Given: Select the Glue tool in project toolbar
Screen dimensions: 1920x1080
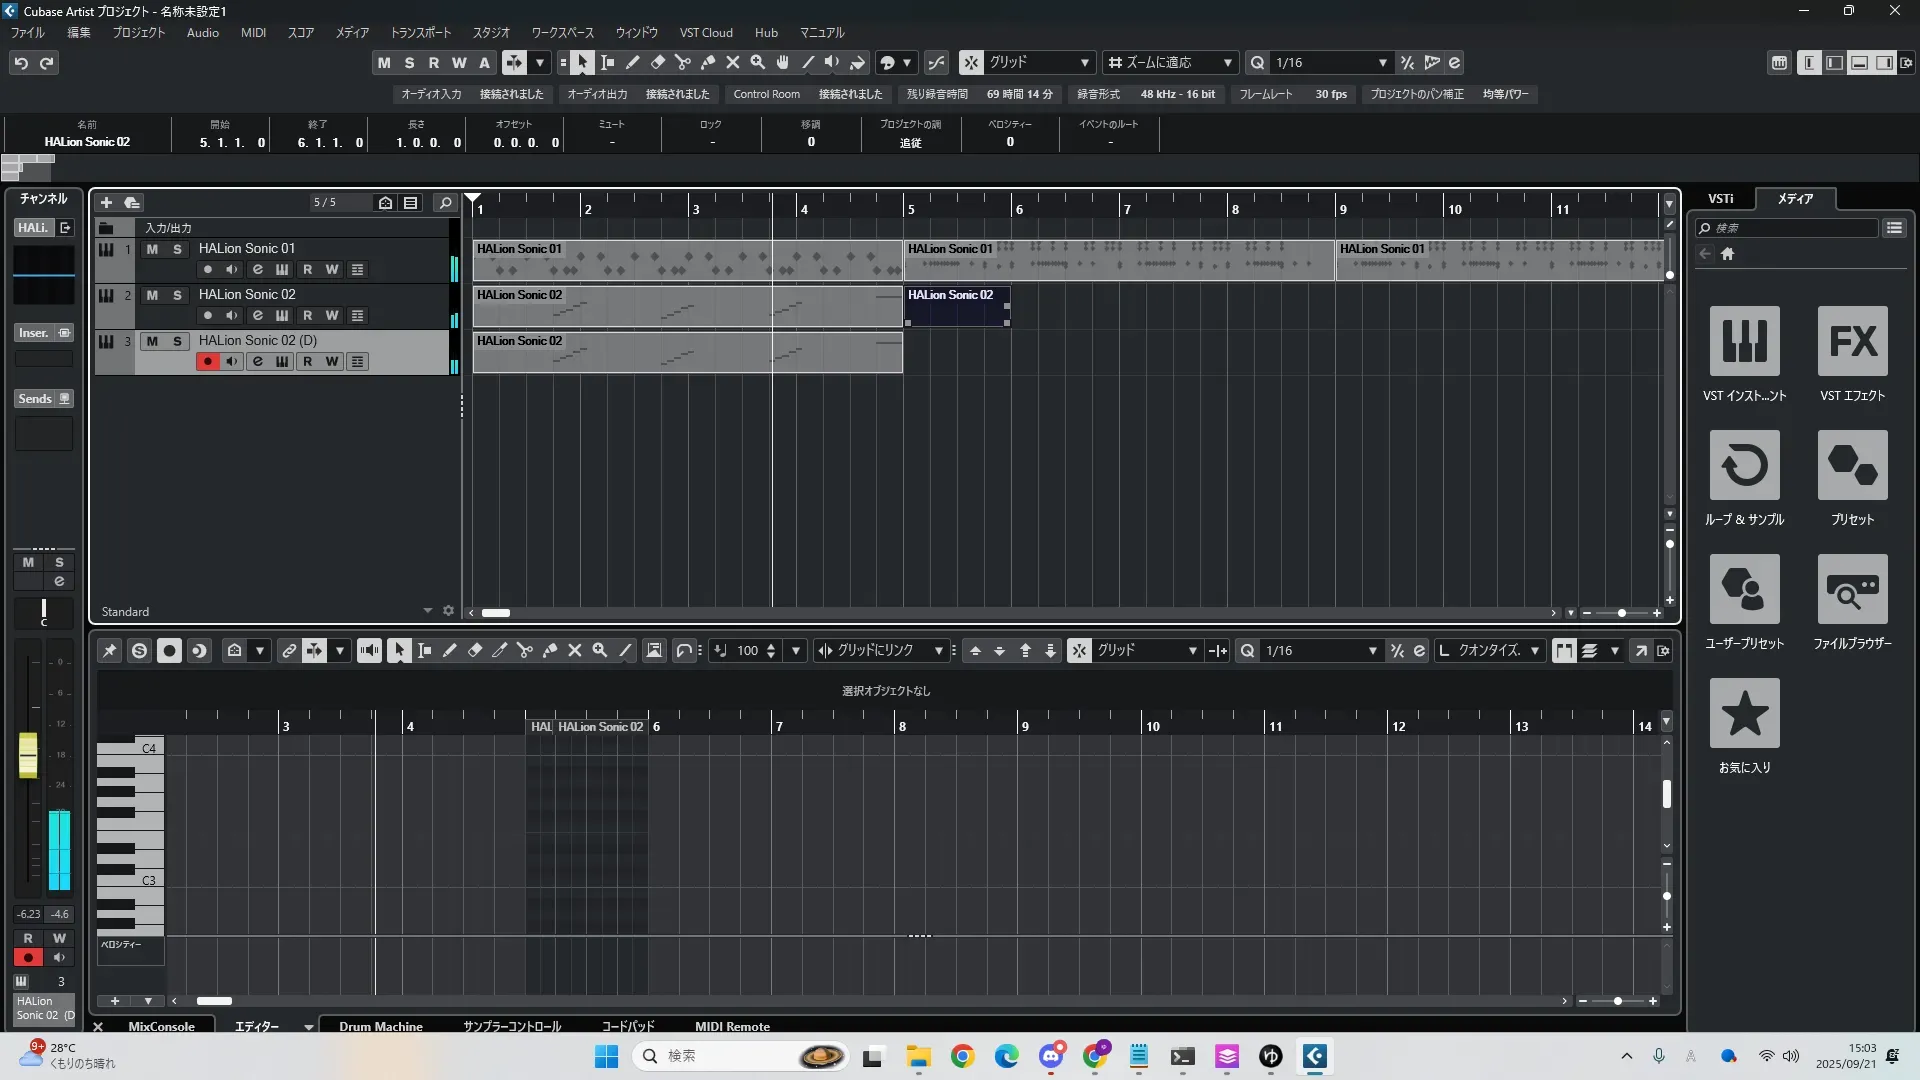Looking at the screenshot, I should [708, 63].
